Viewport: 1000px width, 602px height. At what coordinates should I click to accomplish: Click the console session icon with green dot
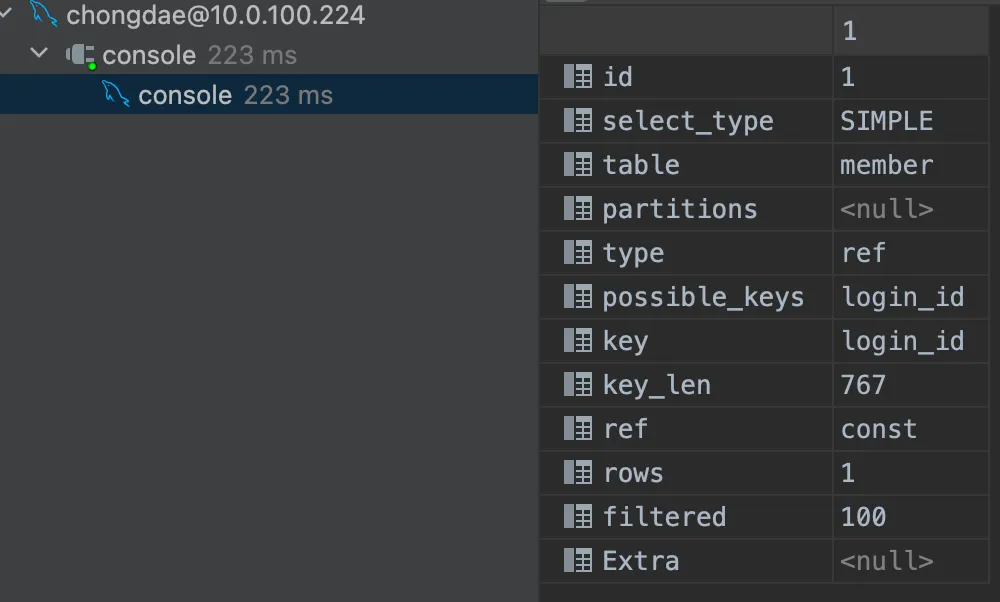pos(80,55)
